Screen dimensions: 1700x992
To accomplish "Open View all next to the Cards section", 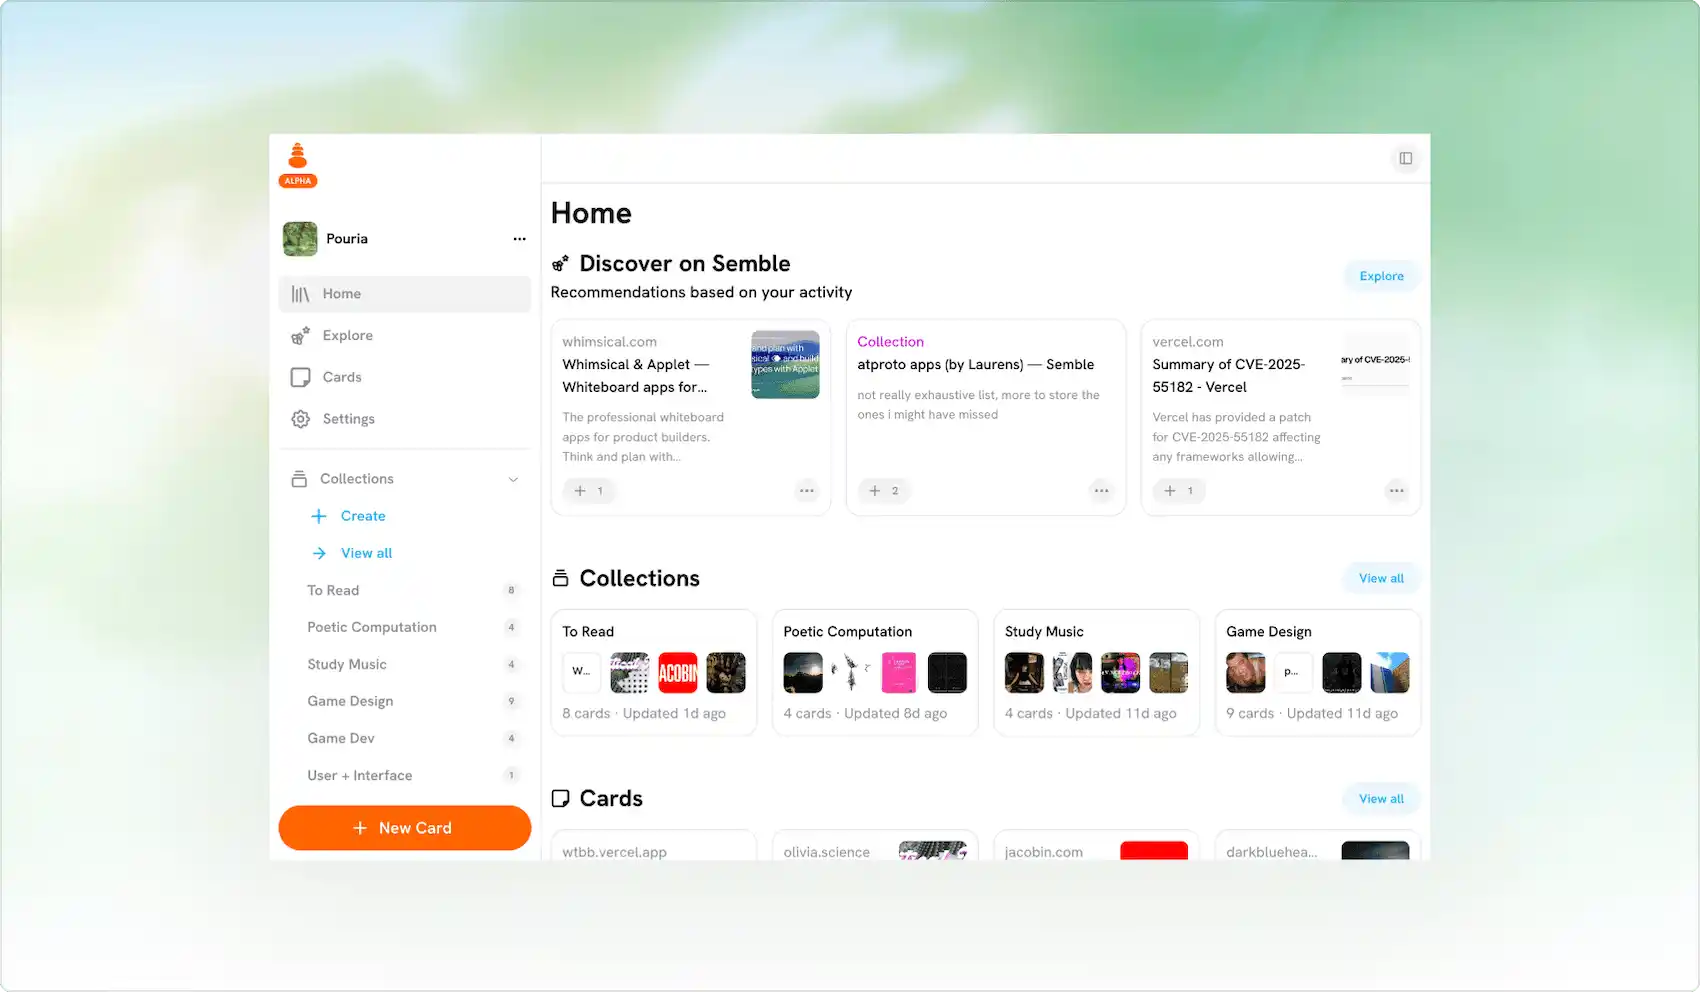I will tap(1380, 798).
